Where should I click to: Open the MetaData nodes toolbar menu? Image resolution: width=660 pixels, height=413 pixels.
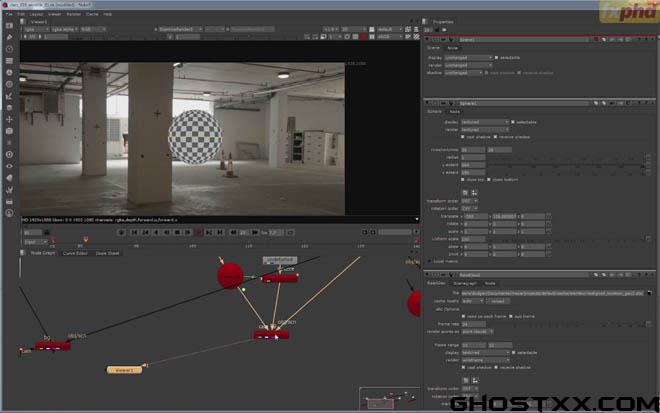(9, 178)
